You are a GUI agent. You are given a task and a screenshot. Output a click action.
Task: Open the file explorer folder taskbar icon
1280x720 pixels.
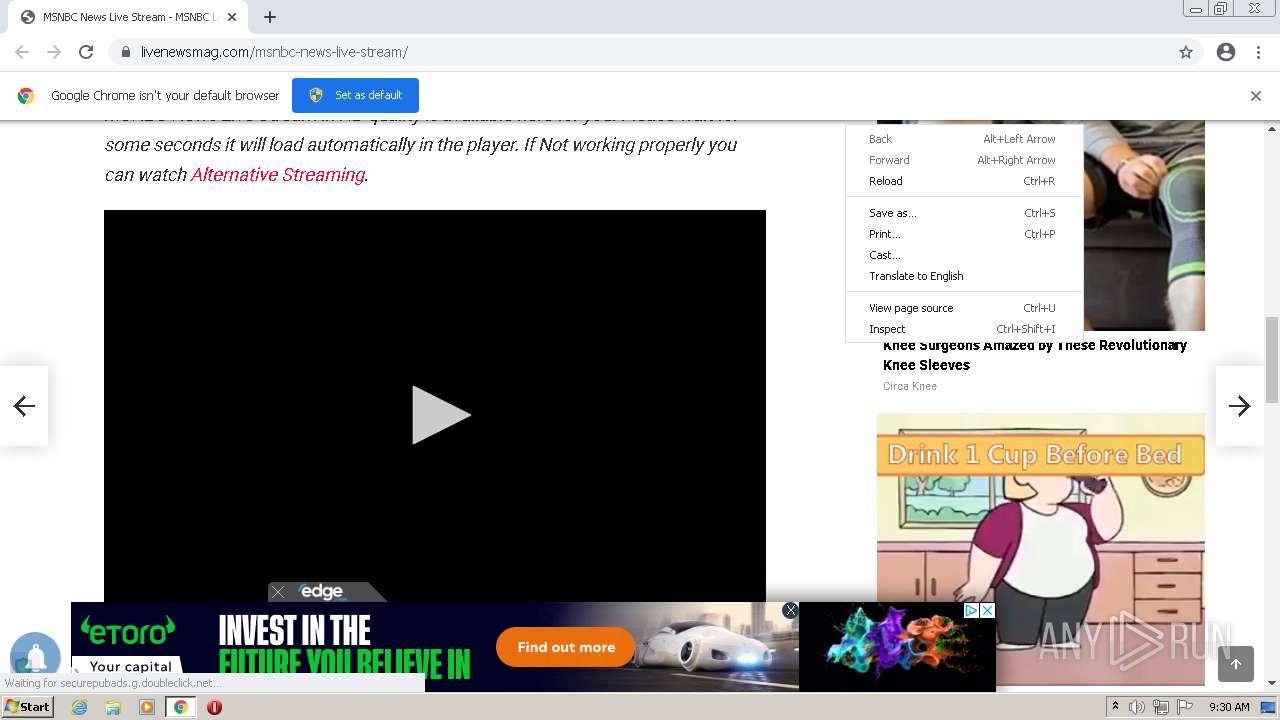113,707
